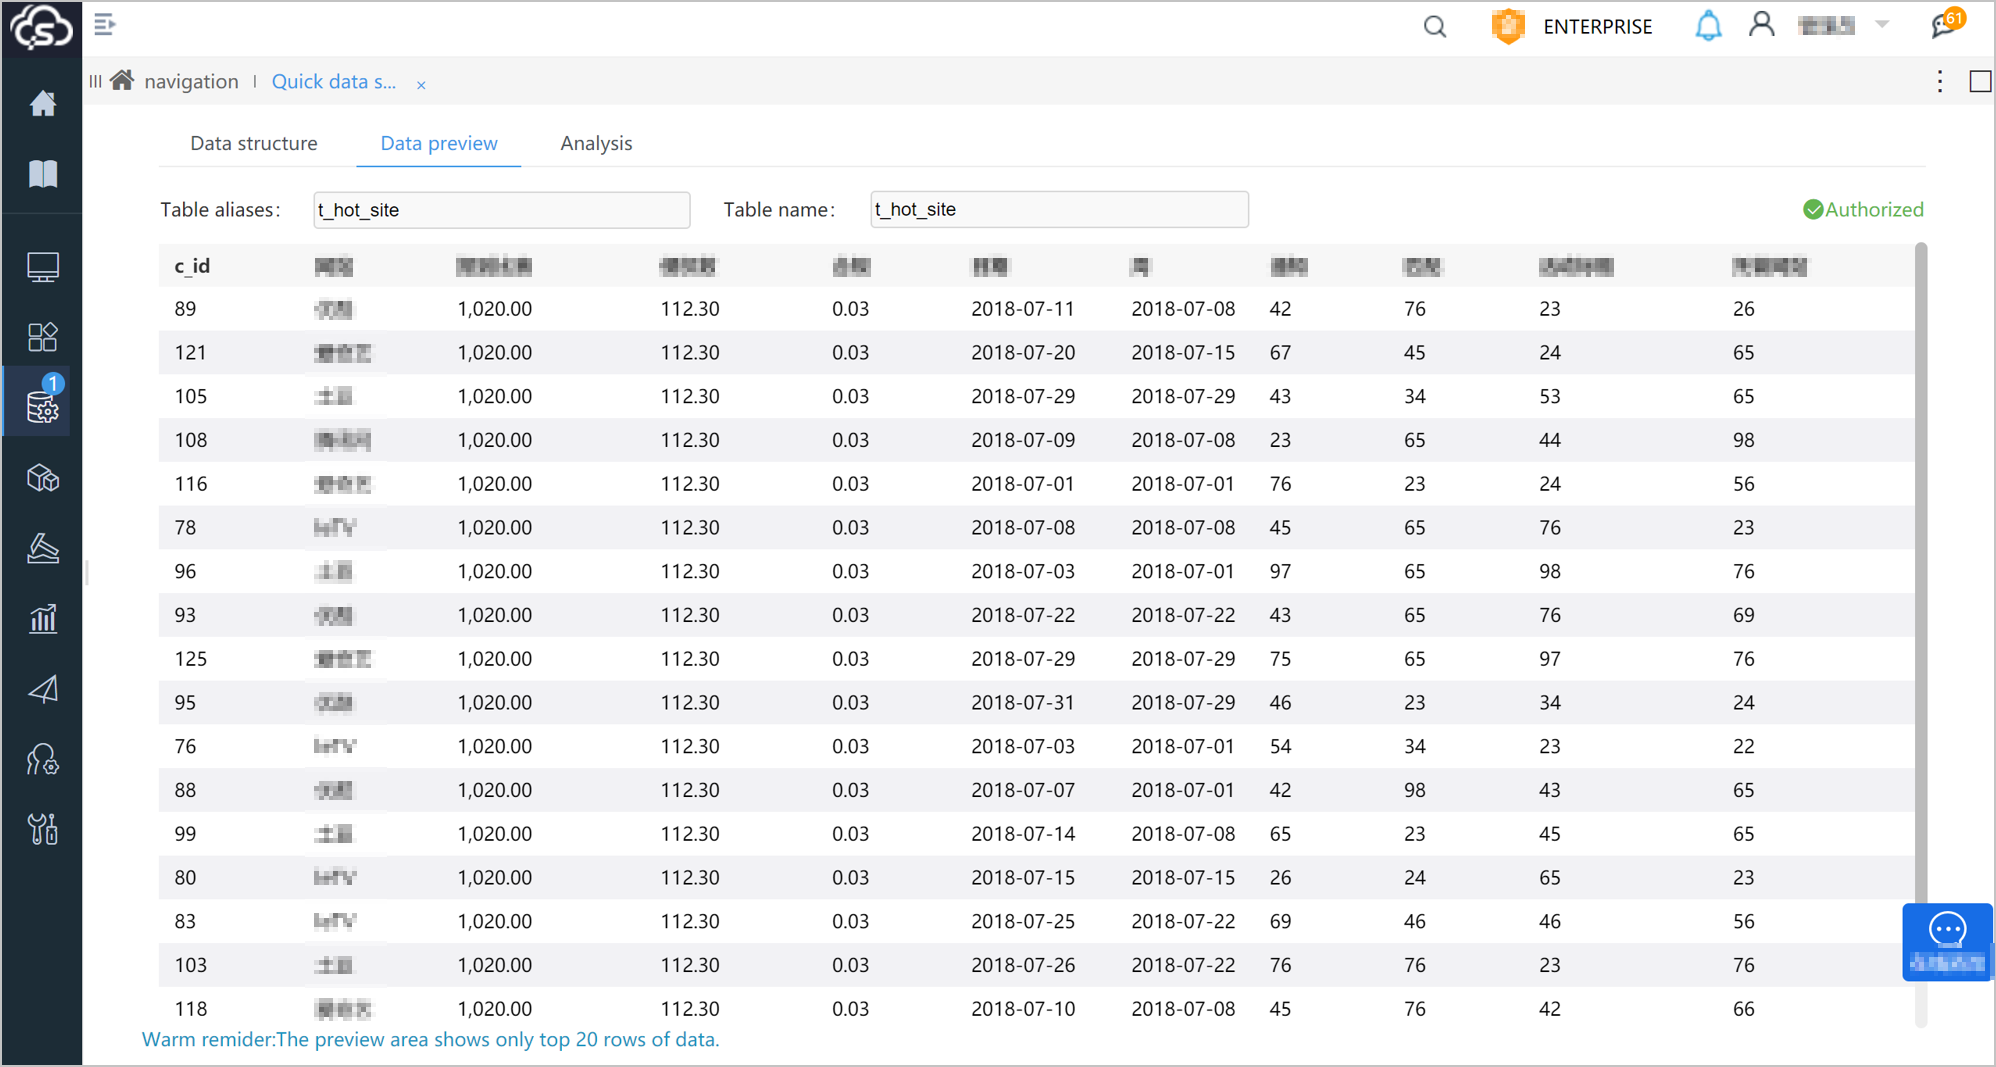Open the notification bell
The height and width of the screenshot is (1067, 1996).
coord(1708,26)
